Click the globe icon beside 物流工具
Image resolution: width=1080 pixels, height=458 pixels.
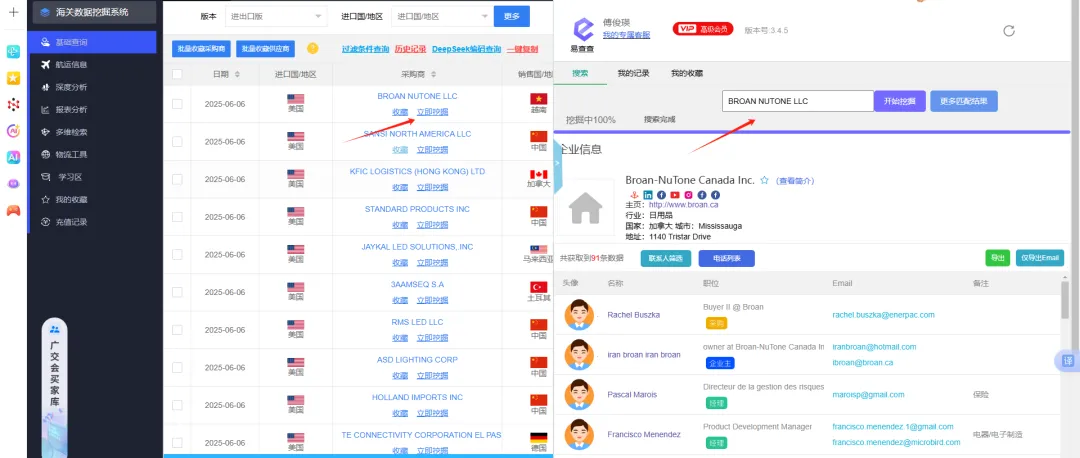[x=45, y=154]
